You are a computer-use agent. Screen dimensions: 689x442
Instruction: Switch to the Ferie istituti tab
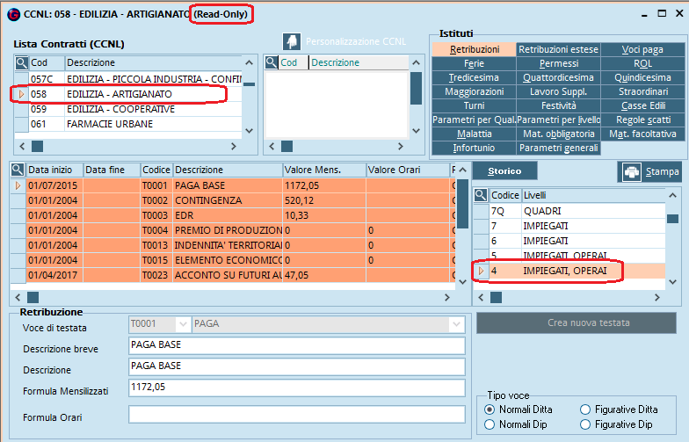pyautogui.click(x=474, y=63)
